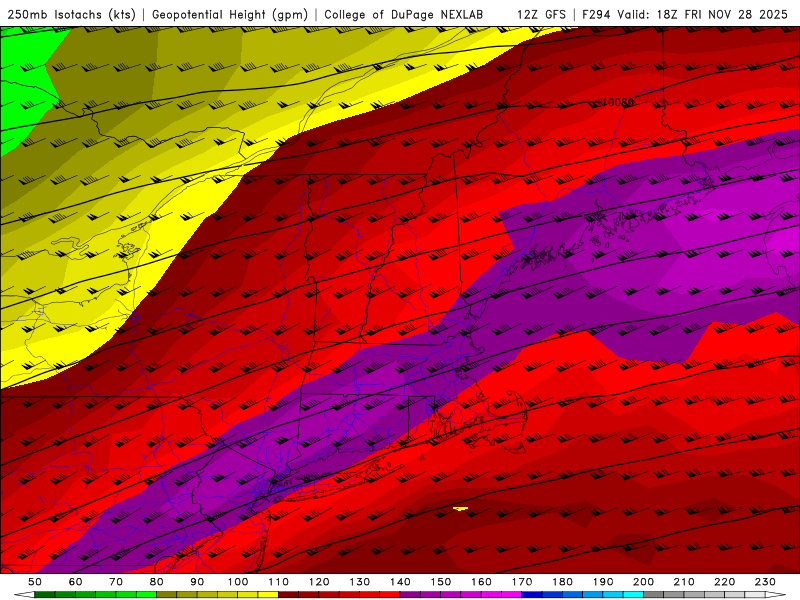The width and height of the screenshot is (800, 600).
Task: Click the '250mb Isotachs (kts)' title text
Action: click(x=72, y=14)
